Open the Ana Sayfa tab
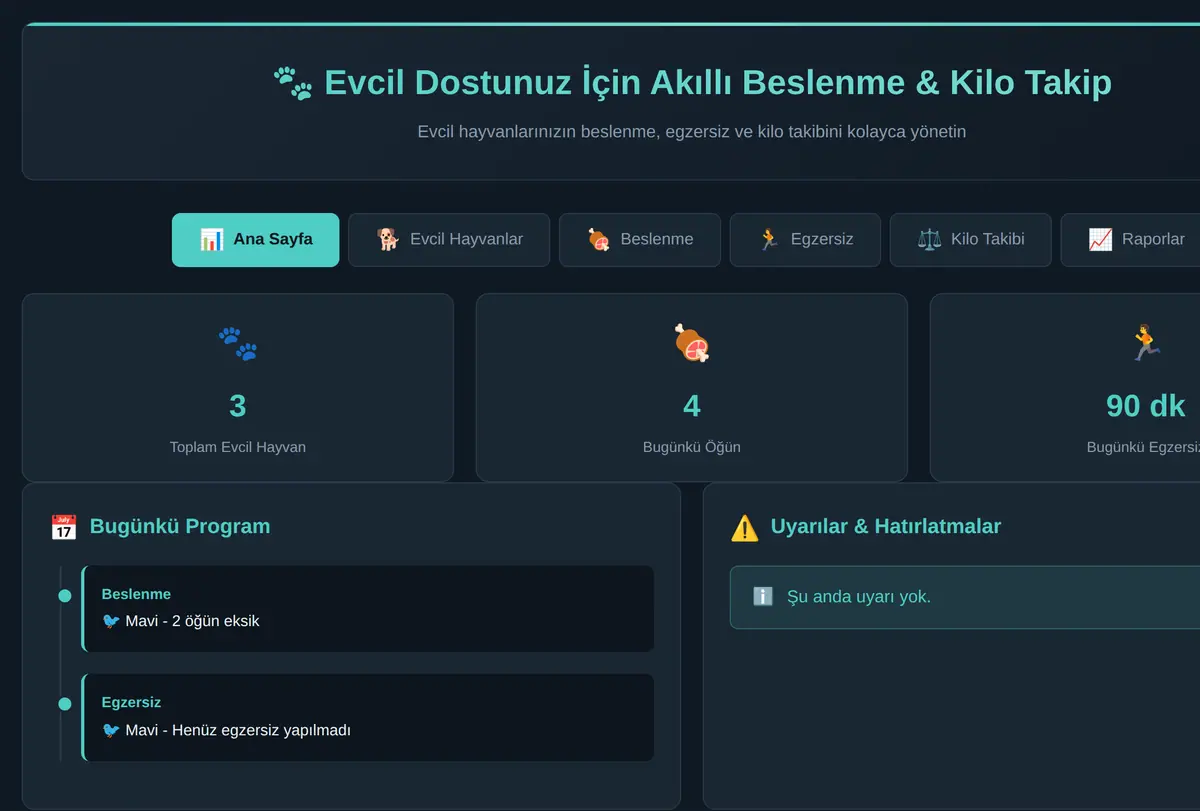Screen dimensions: 1200x811 (x=255, y=240)
